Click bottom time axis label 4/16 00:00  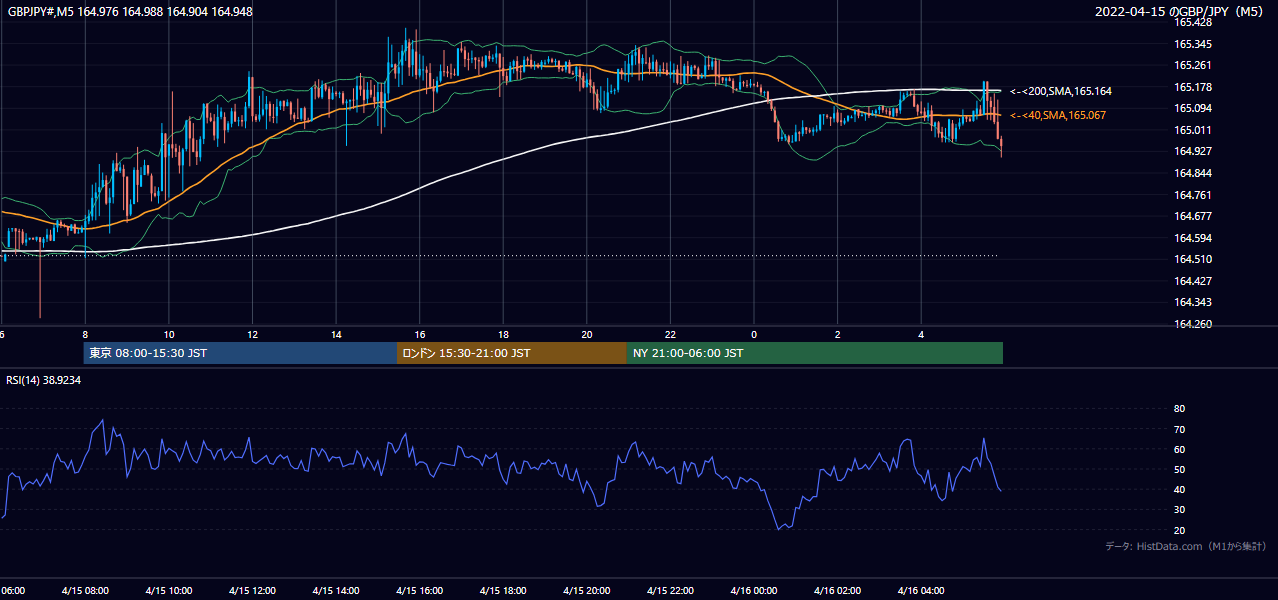[753, 590]
